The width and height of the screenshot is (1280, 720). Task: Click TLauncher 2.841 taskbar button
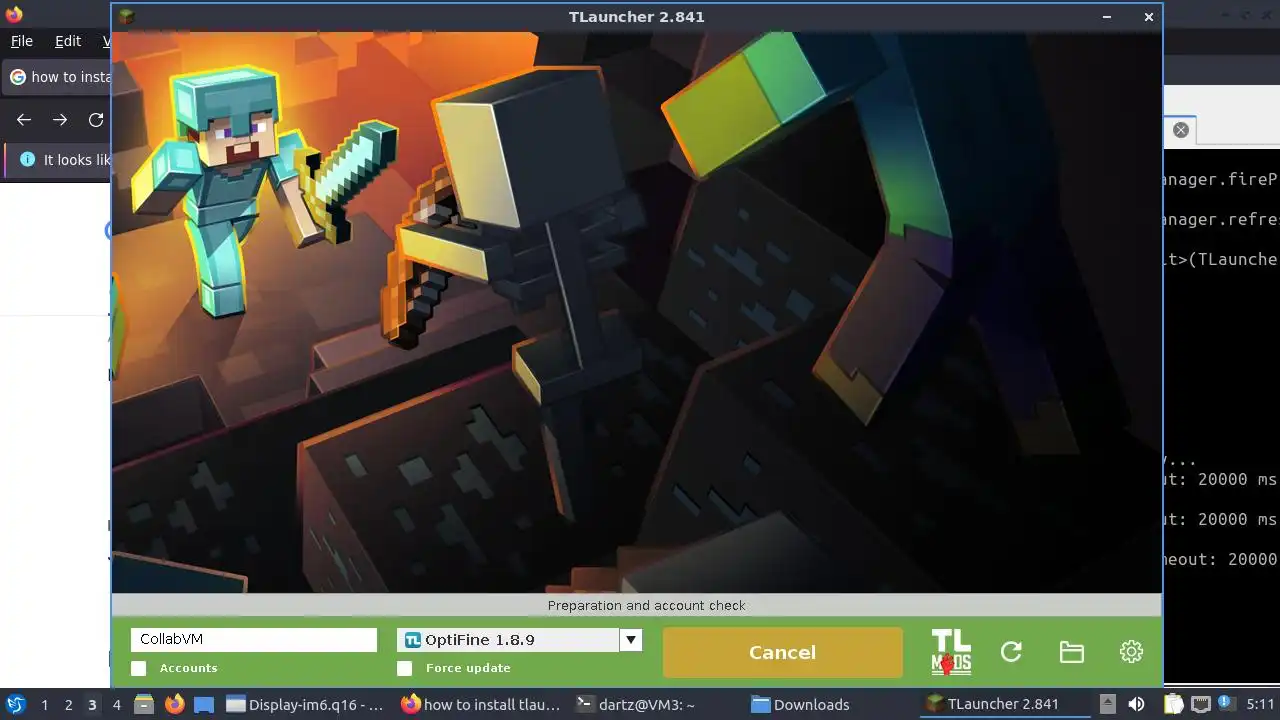(1006, 705)
